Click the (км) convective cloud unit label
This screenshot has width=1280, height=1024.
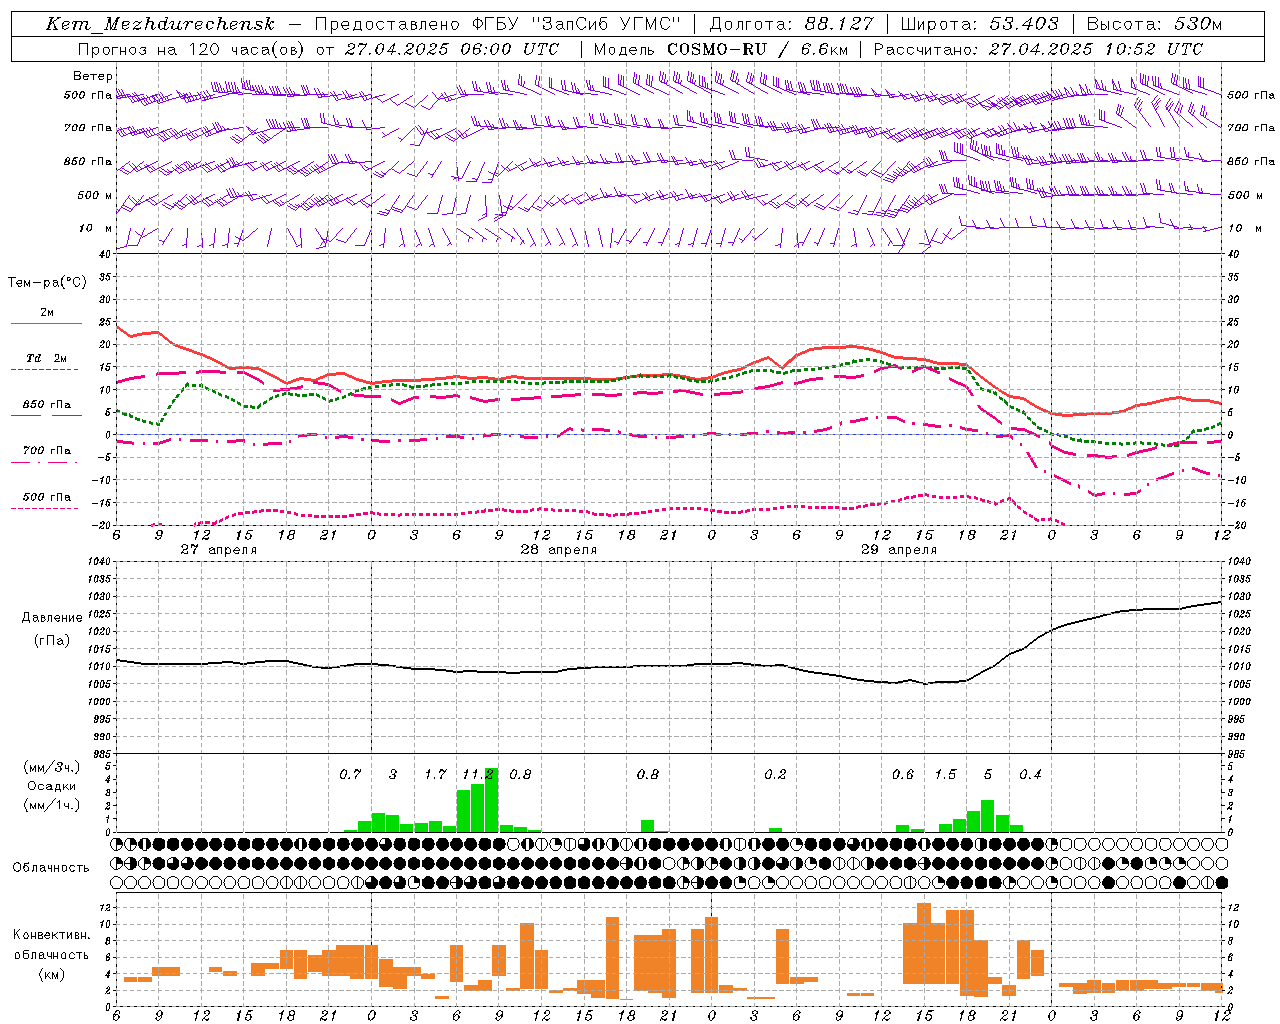(51, 974)
